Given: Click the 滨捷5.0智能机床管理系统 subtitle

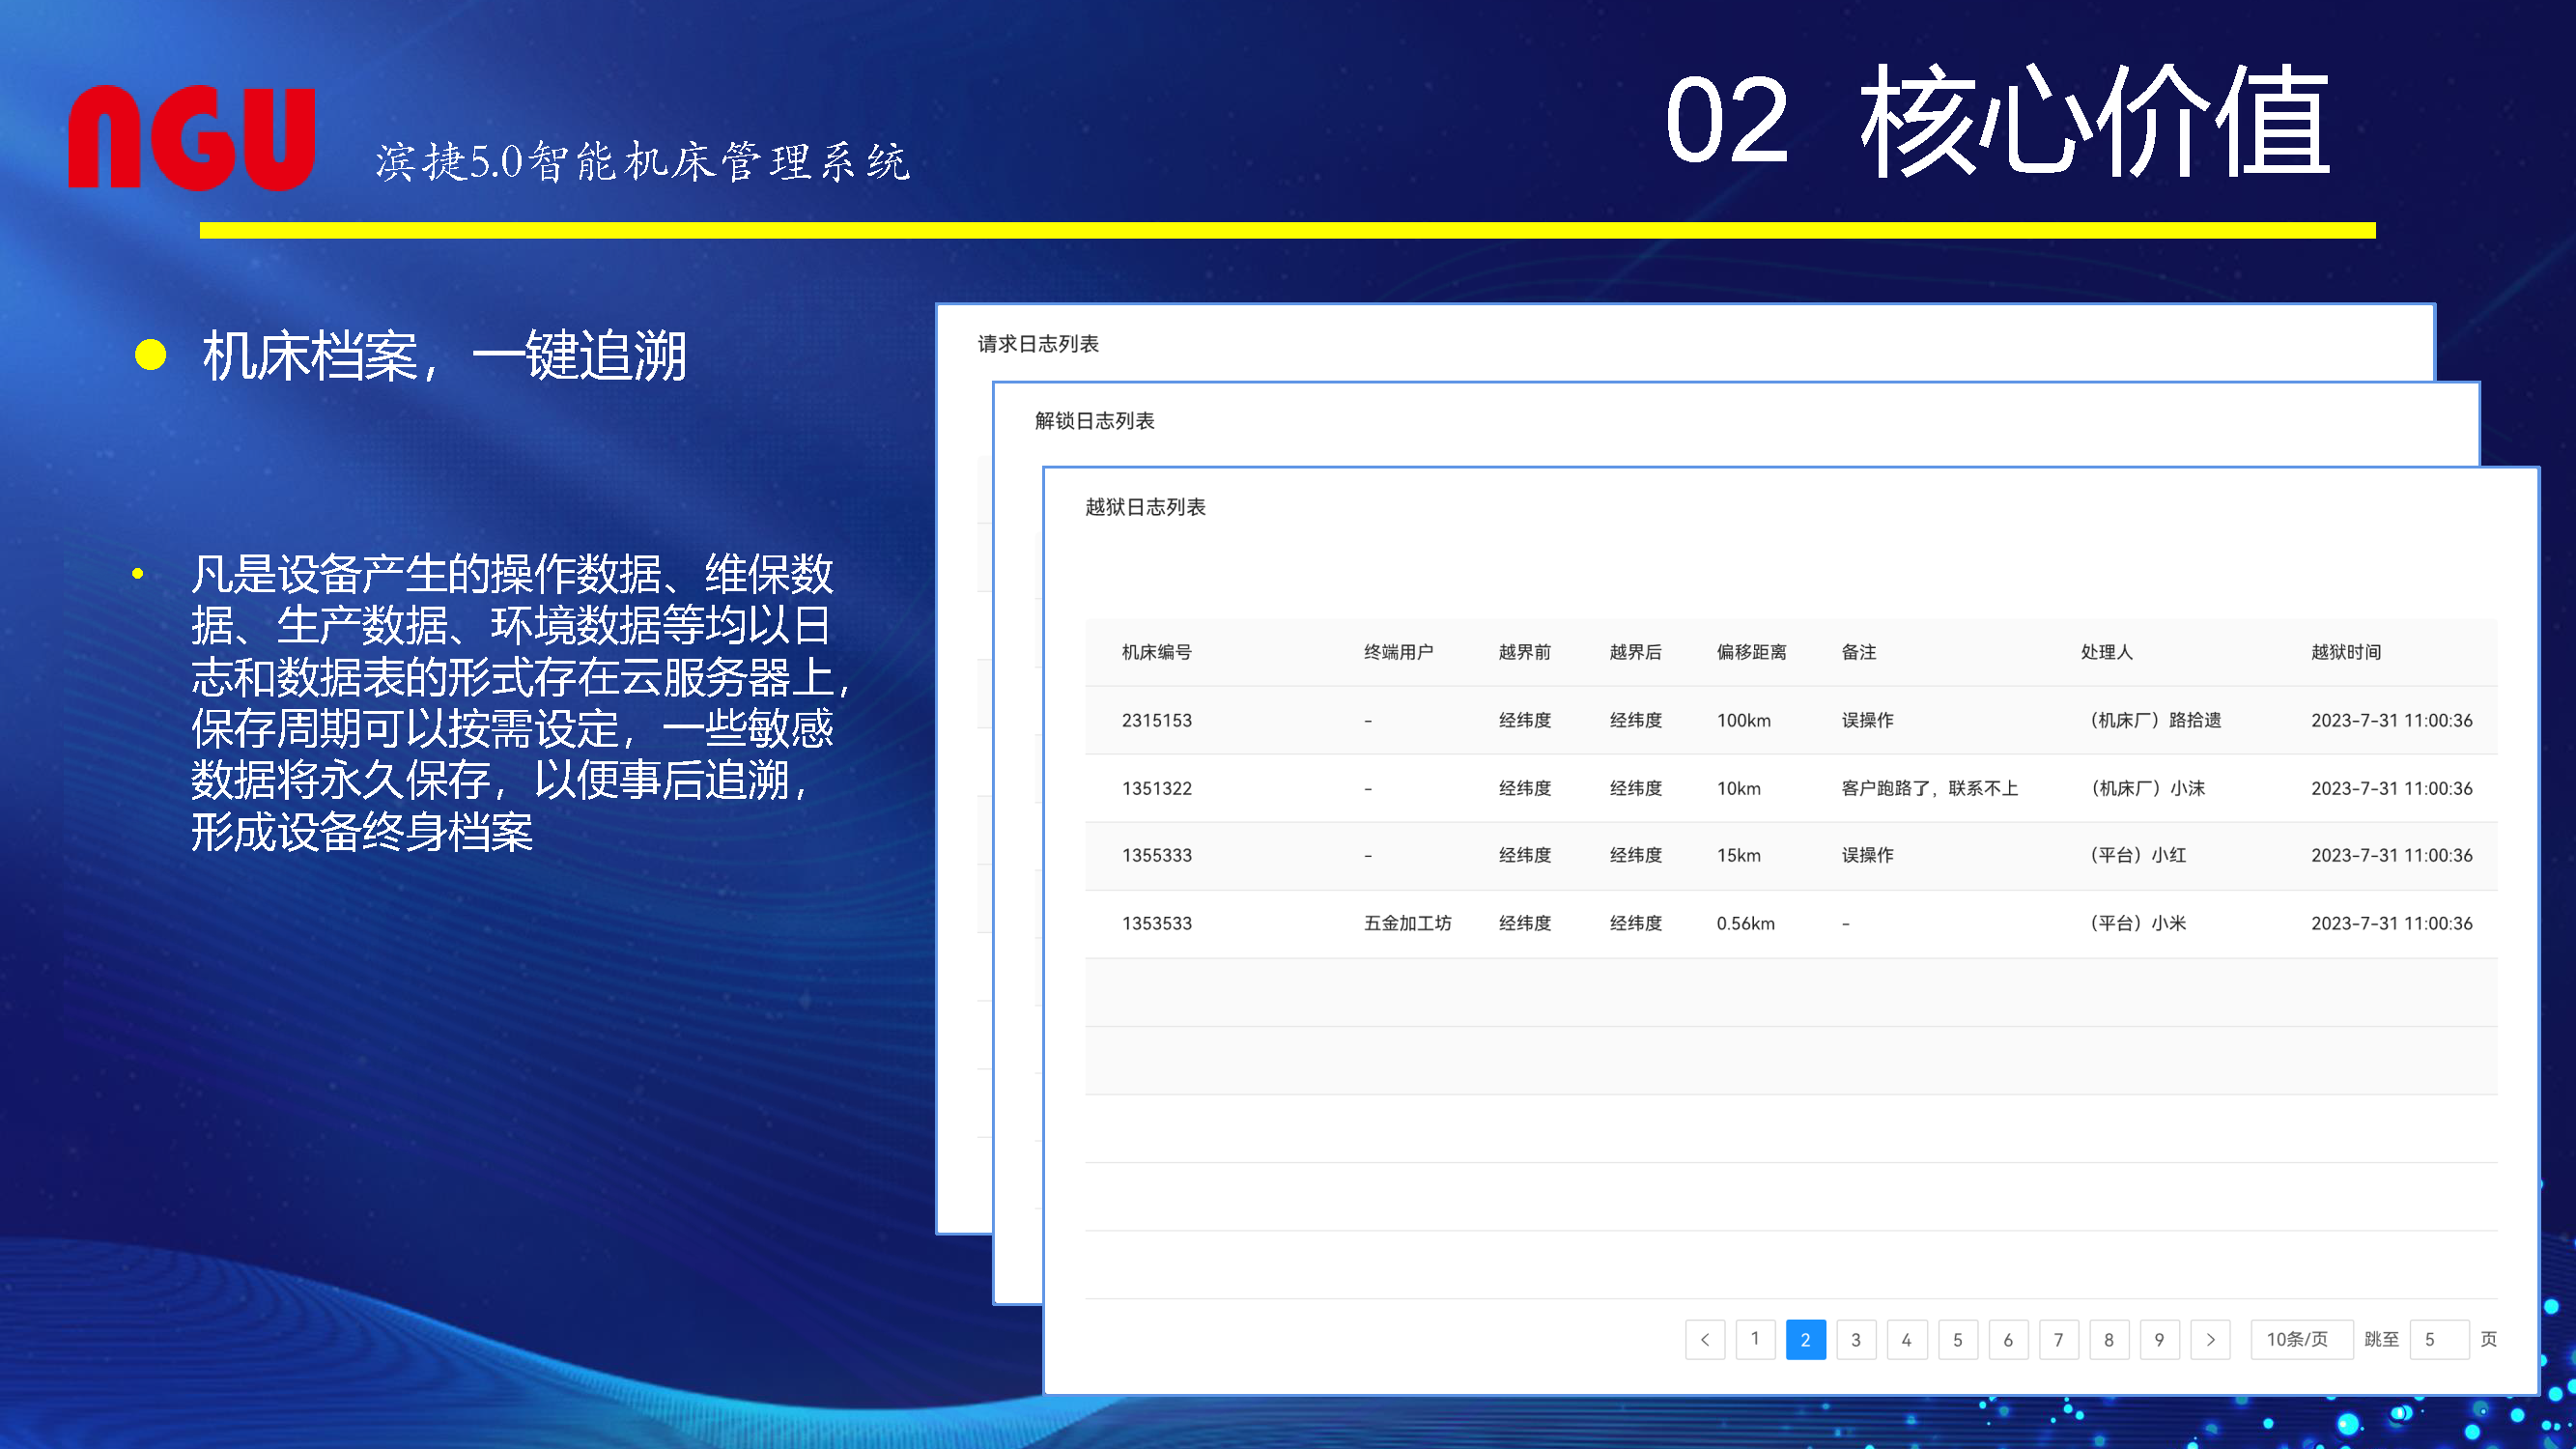Looking at the screenshot, I should coord(643,162).
